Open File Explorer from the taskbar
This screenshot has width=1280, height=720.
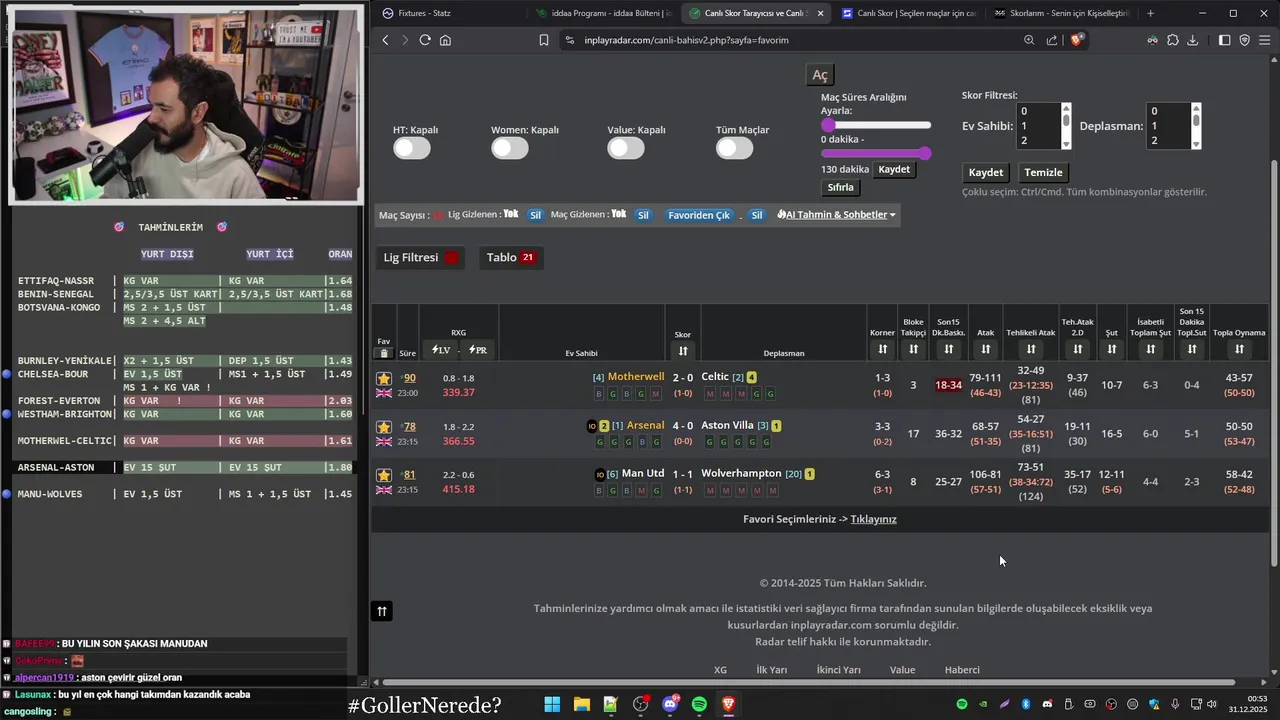581,704
